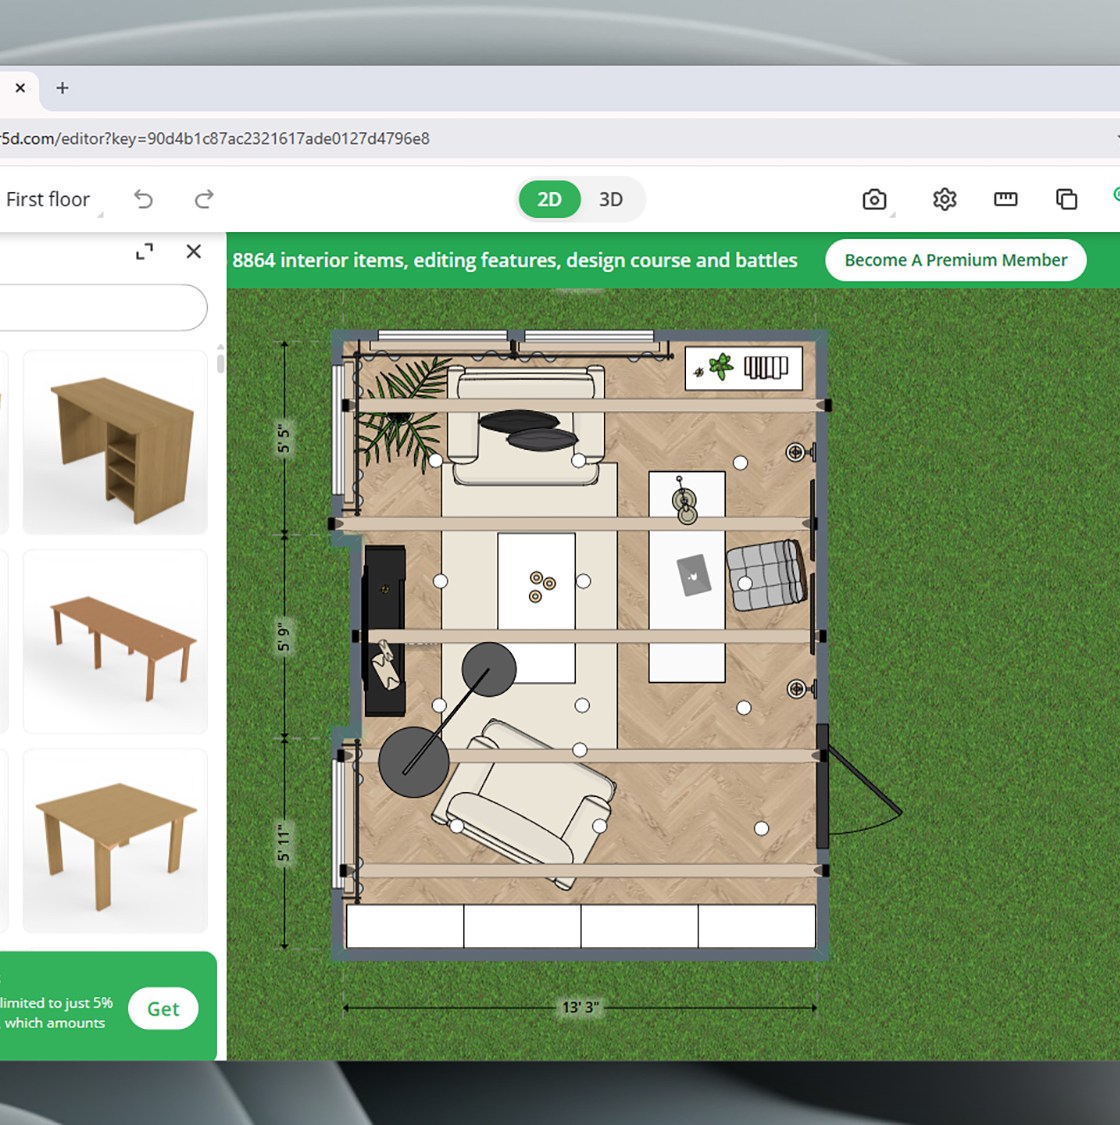
Task: Select the square wooden table thumbnail
Action: [116, 841]
